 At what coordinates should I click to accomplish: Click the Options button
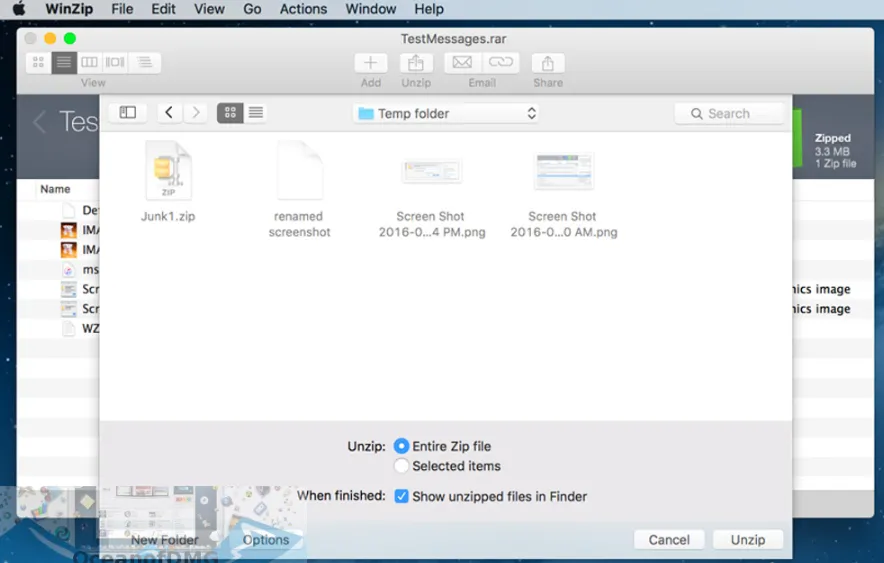pos(266,540)
